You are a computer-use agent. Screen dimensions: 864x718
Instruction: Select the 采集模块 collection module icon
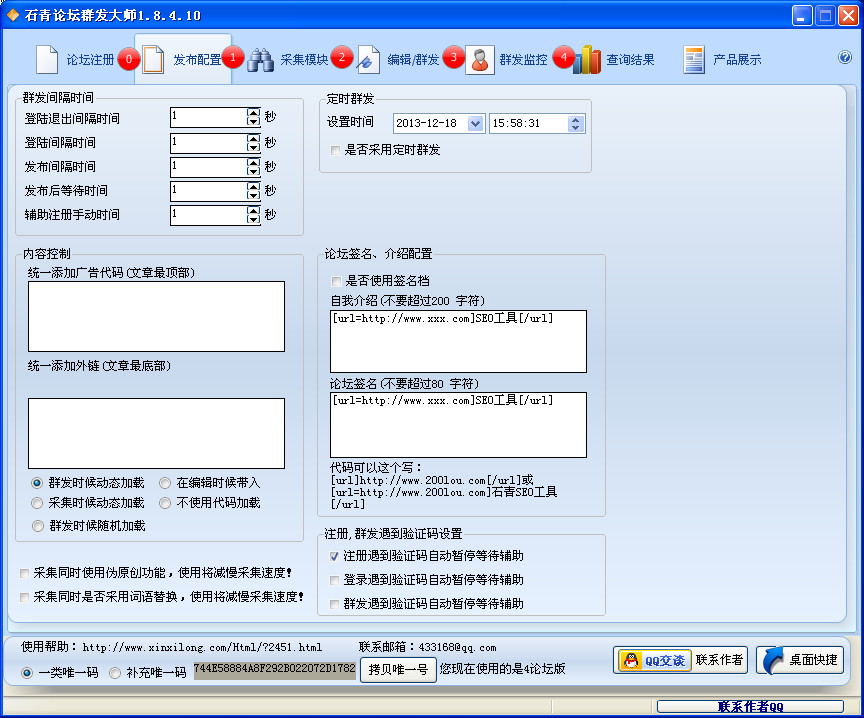tap(259, 58)
